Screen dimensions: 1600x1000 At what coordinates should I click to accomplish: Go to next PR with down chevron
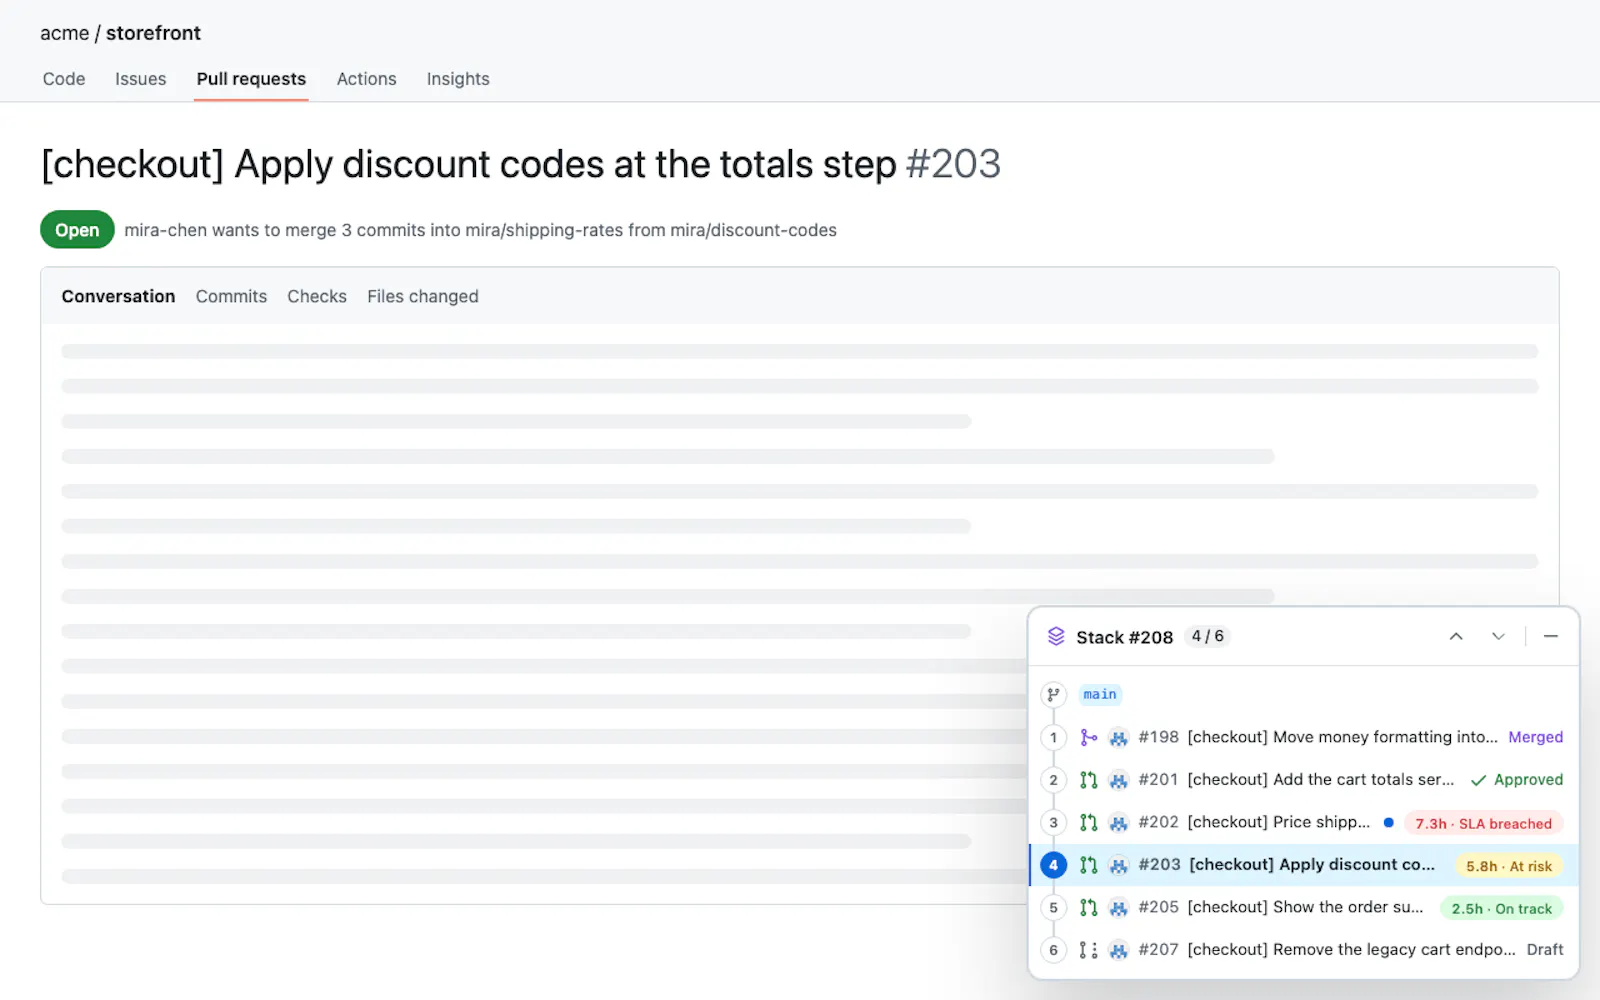click(1498, 636)
